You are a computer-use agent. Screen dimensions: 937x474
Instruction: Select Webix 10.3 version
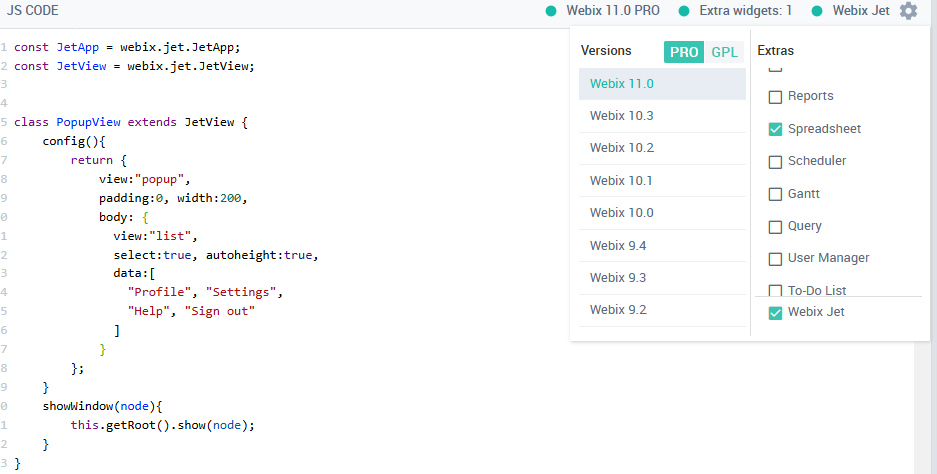point(662,116)
